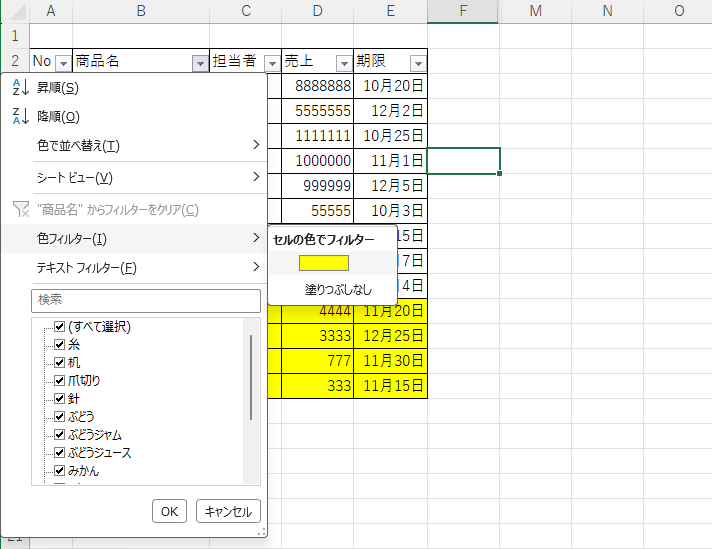Pick the yellow cell color filter swatch
Viewport: 712px width, 549px height.
click(x=324, y=263)
